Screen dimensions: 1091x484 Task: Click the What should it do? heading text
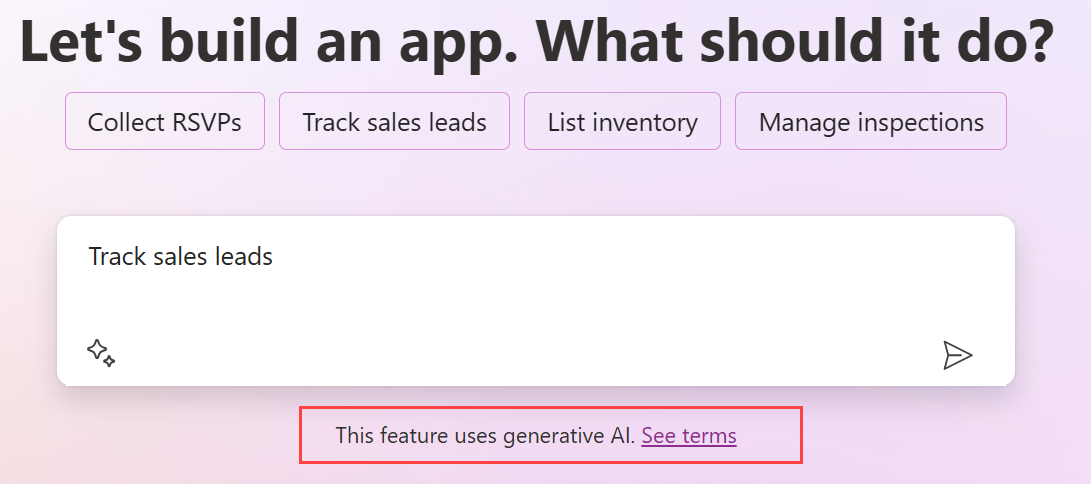coord(800,40)
